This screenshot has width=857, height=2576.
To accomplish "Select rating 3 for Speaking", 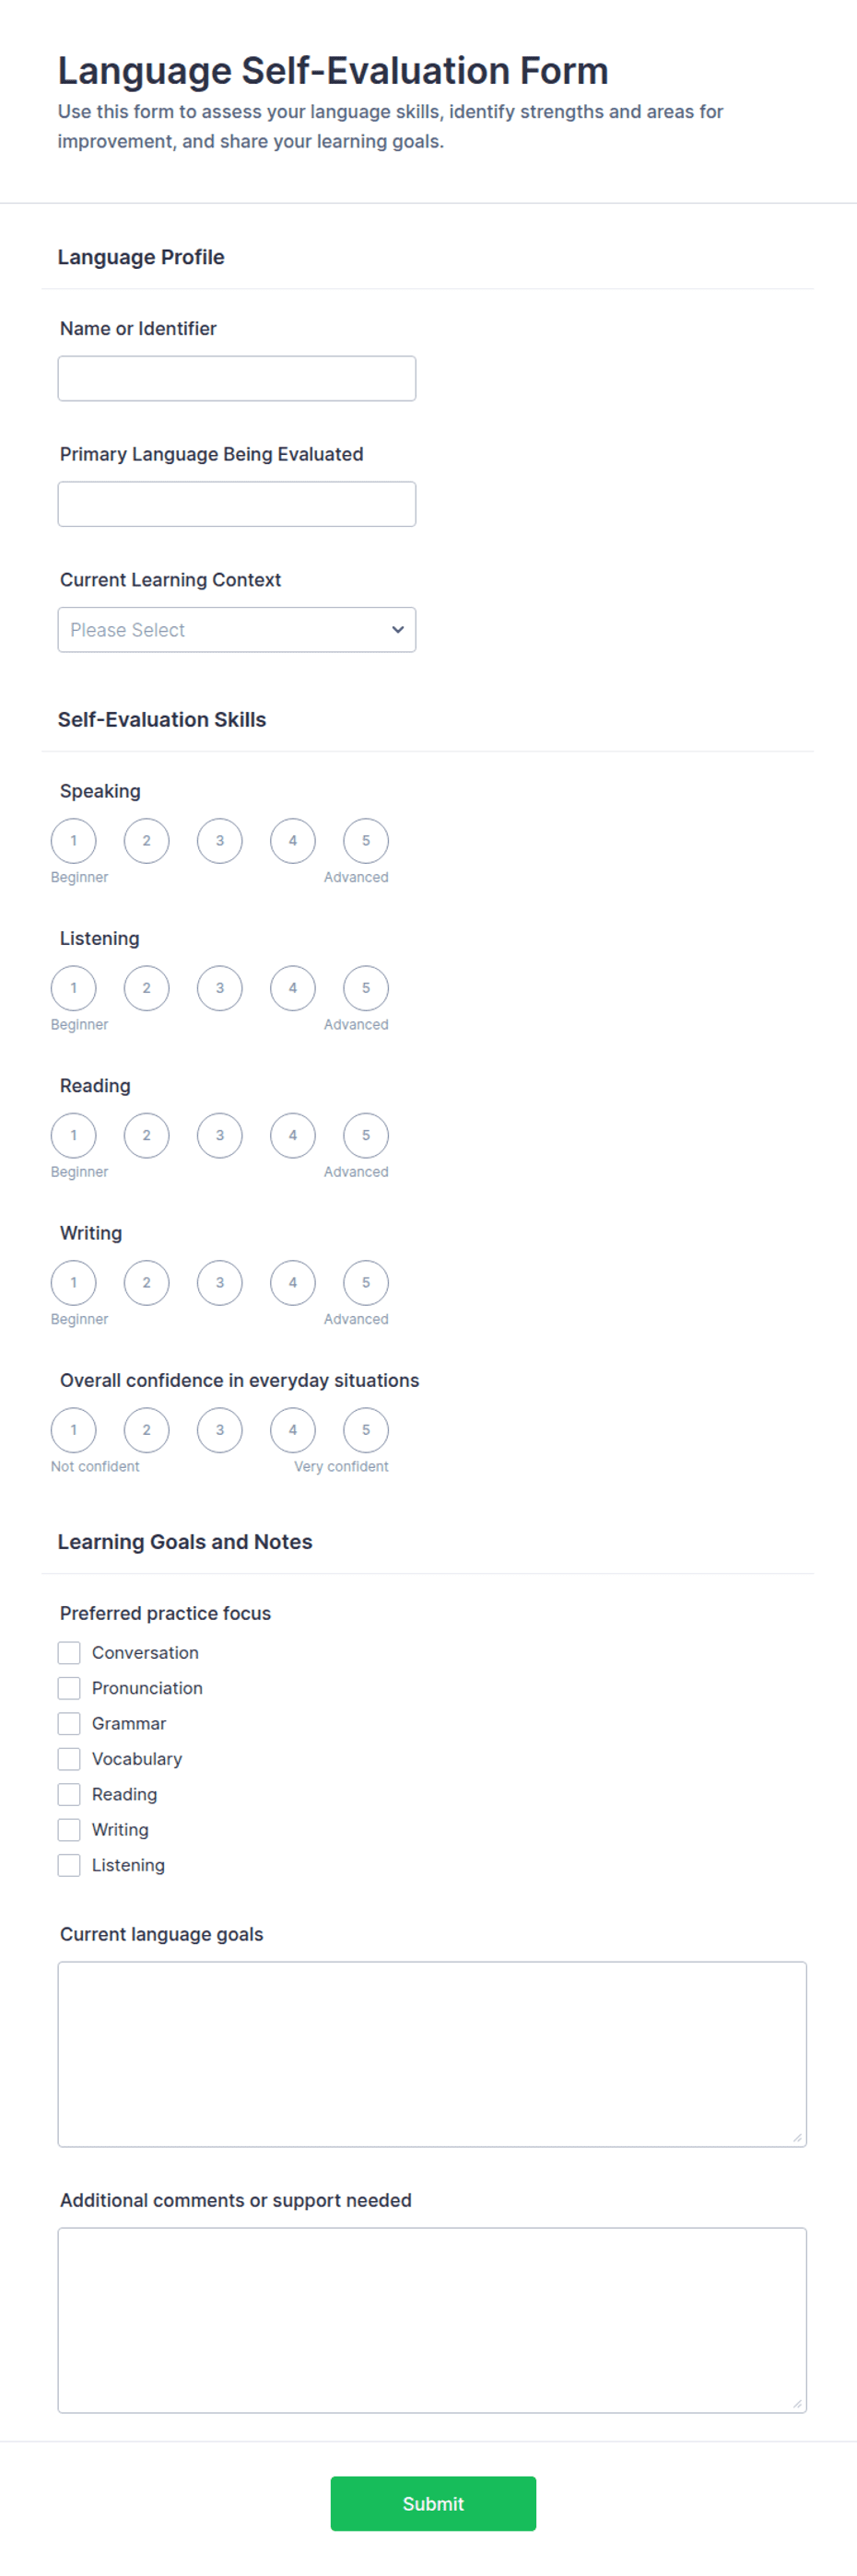I will pos(220,841).
